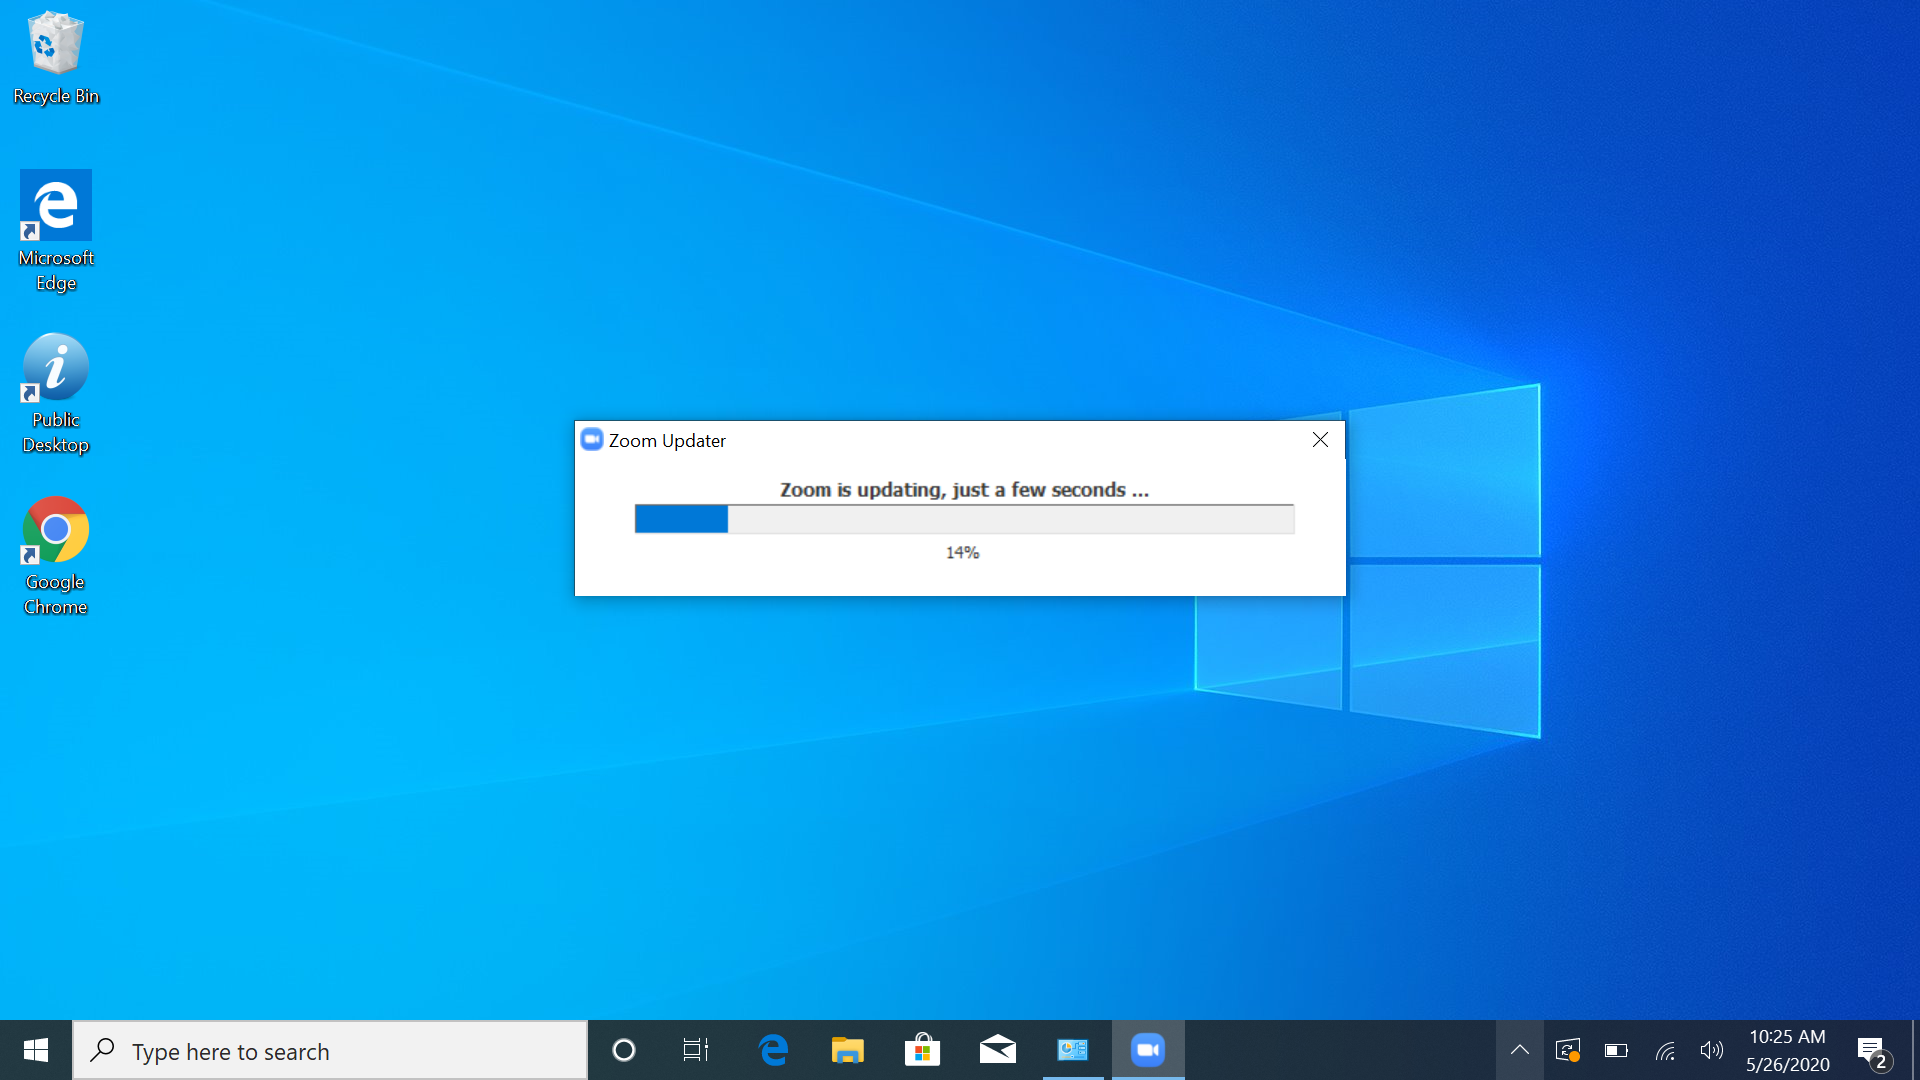
Task: Click the clock showing 10:25 AM
Action: click(1787, 1050)
